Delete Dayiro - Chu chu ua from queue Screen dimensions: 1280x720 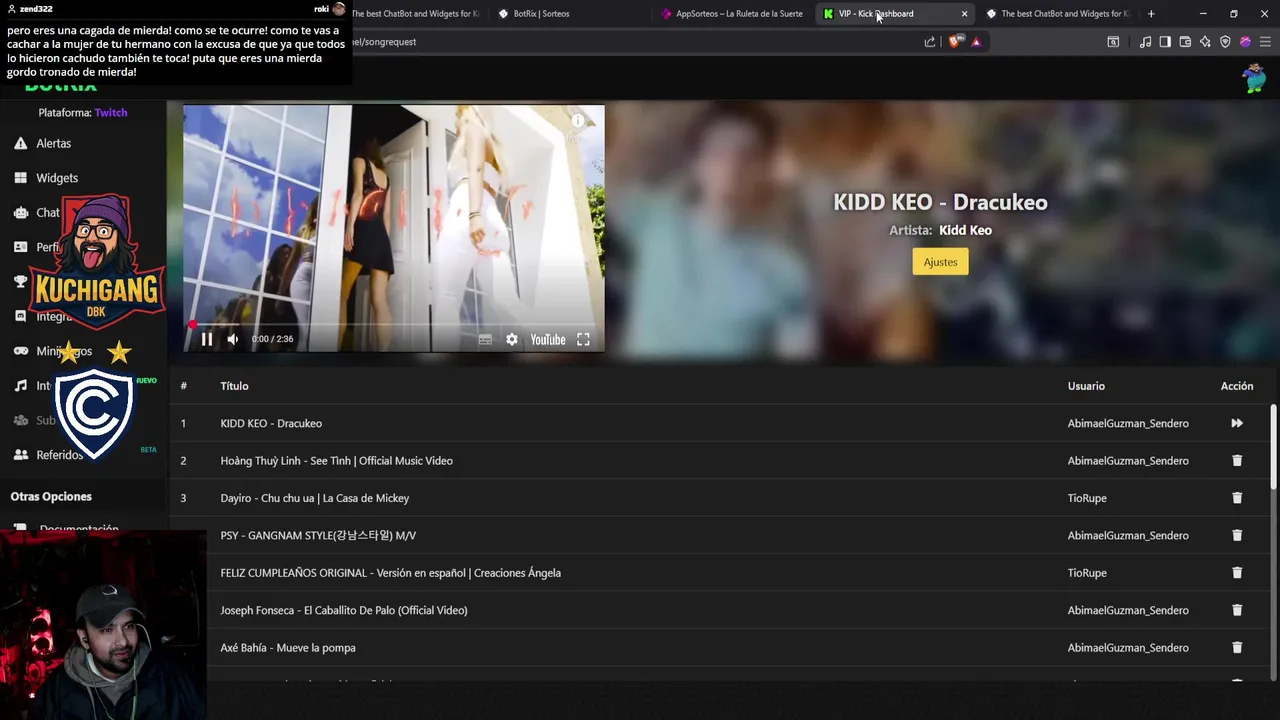[1237, 498]
